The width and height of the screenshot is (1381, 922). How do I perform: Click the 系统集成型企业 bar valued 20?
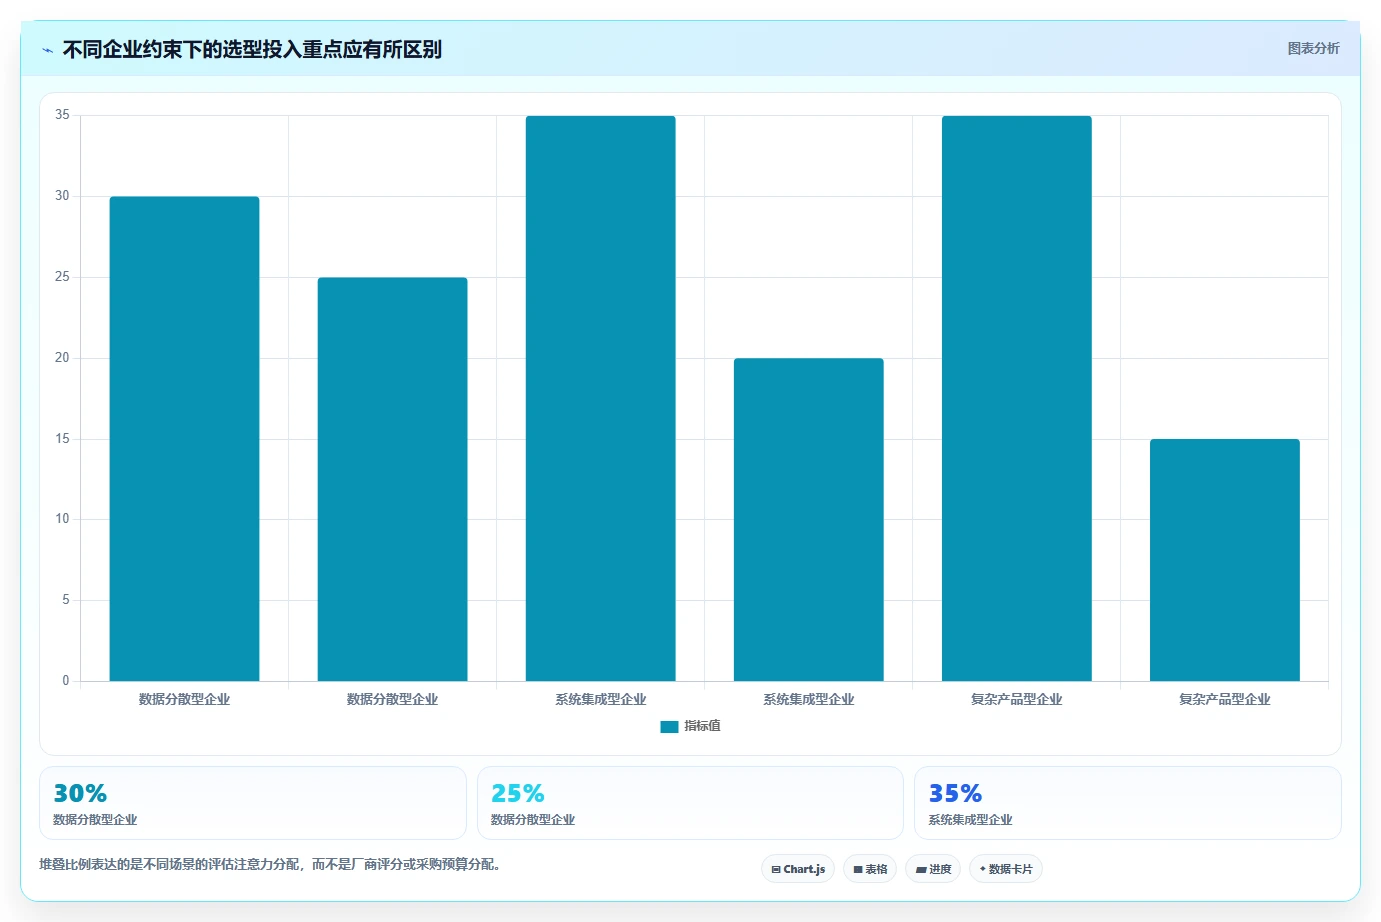click(808, 520)
